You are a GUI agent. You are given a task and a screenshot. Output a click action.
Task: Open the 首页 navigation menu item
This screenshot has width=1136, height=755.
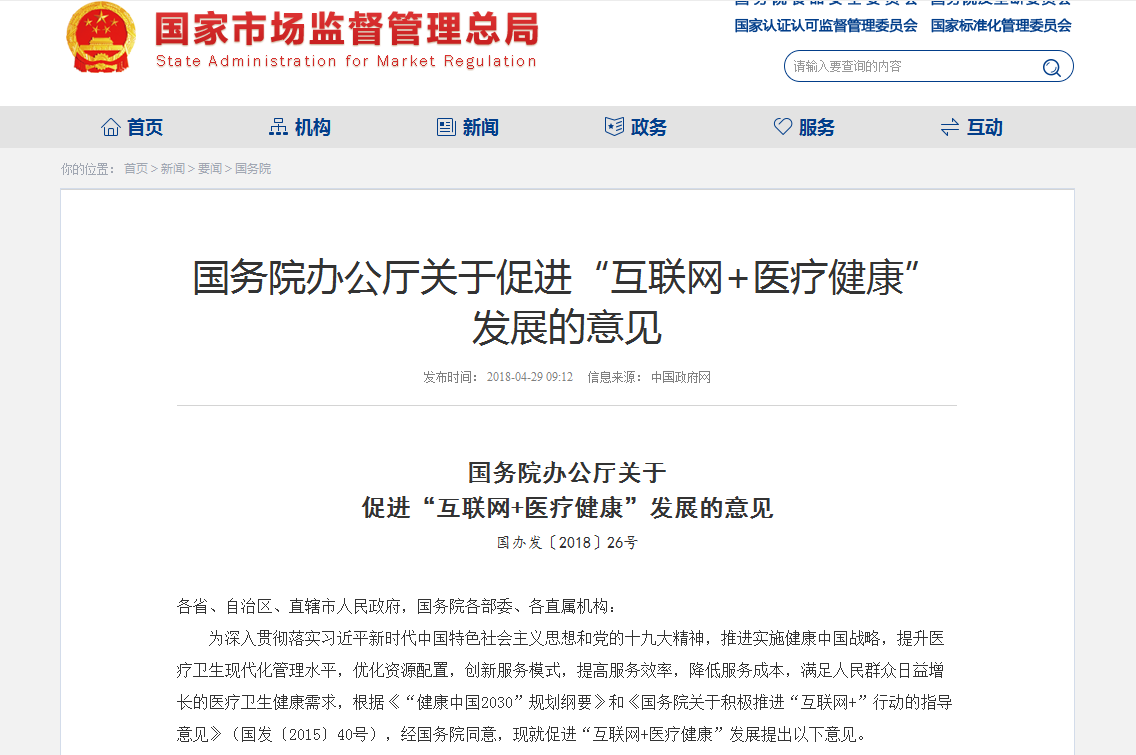145,127
